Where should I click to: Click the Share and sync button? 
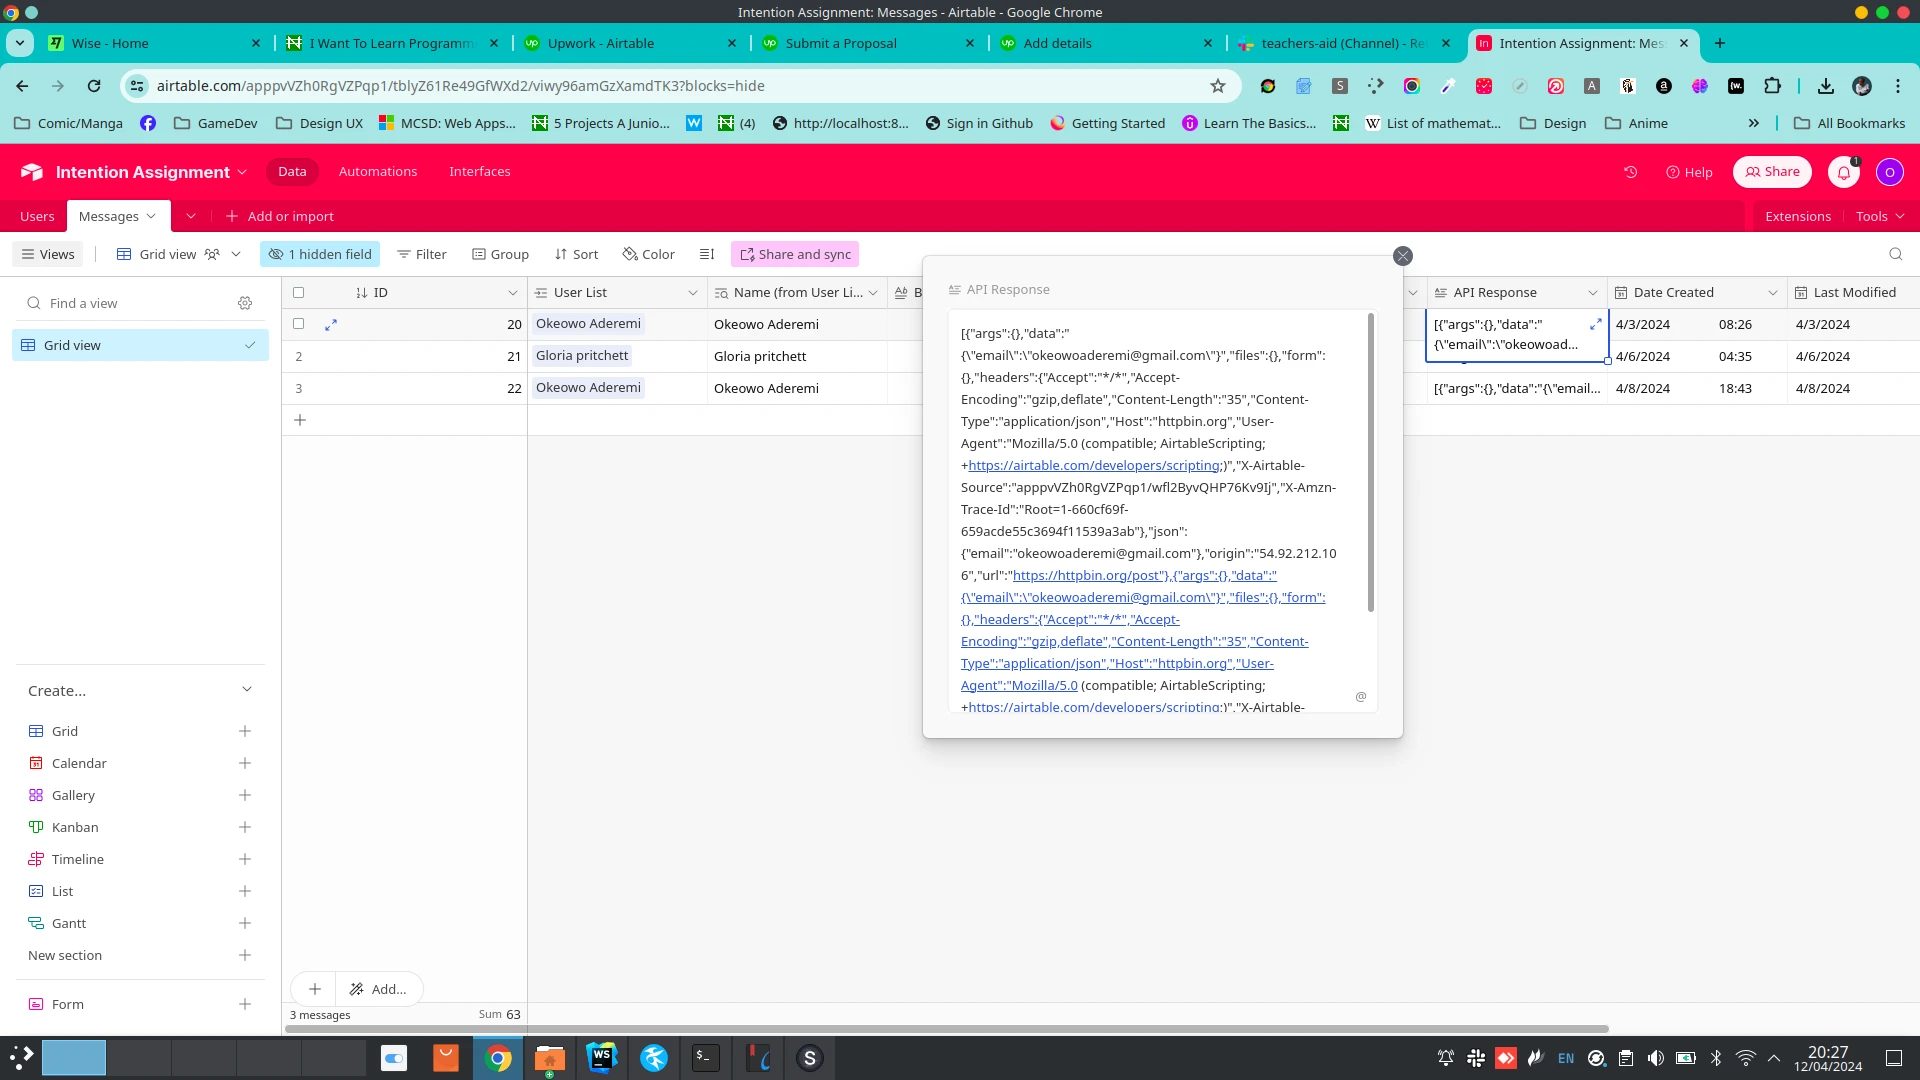[x=795, y=254]
